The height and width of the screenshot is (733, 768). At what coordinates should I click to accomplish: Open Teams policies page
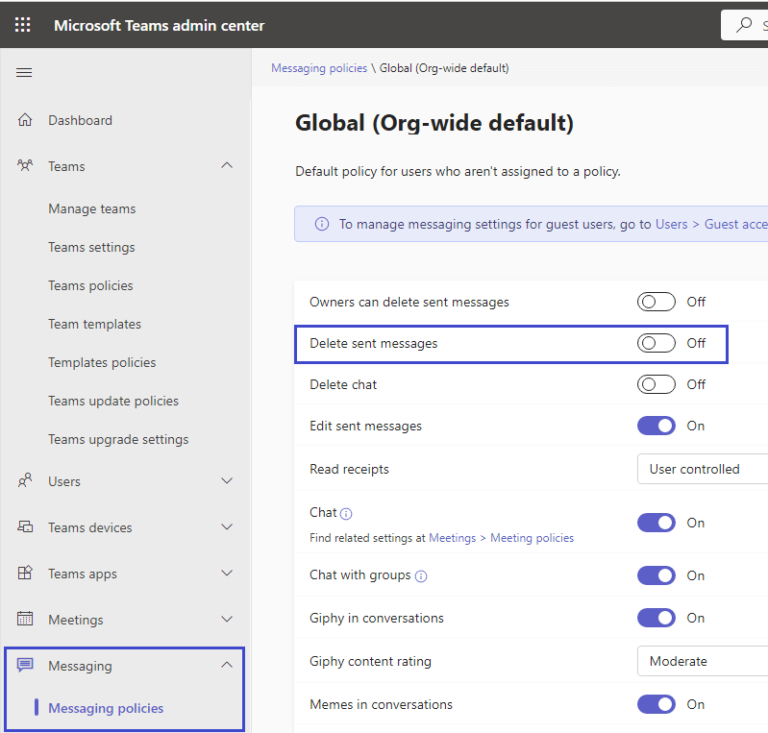point(91,285)
